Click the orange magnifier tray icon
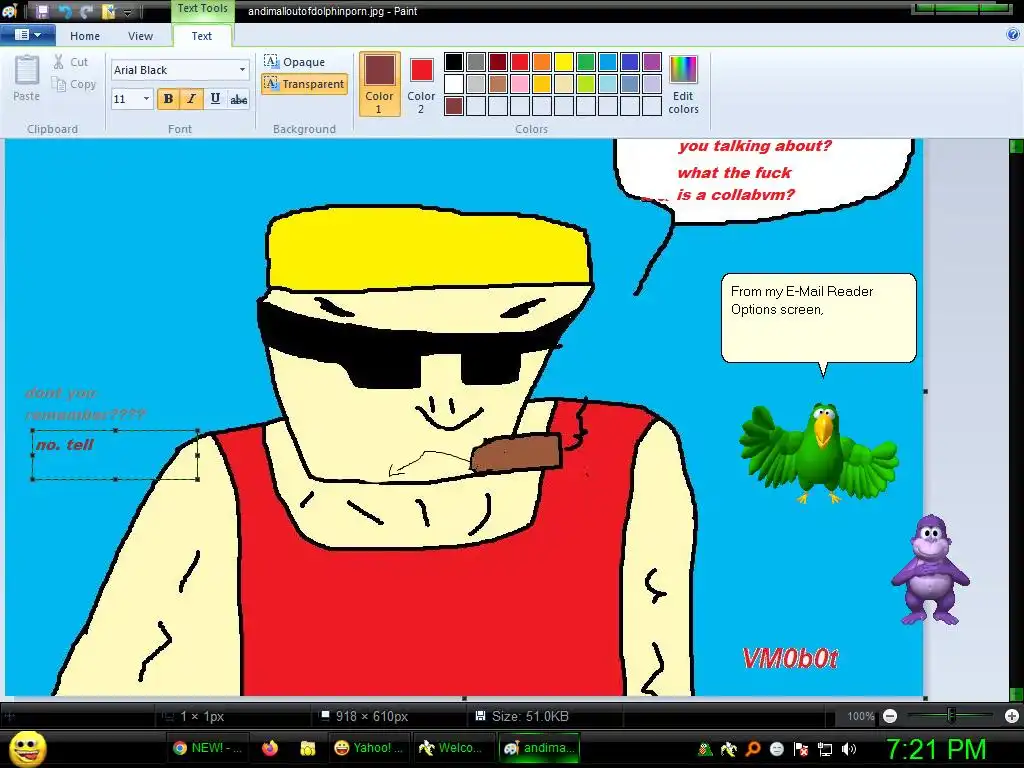 [752, 749]
